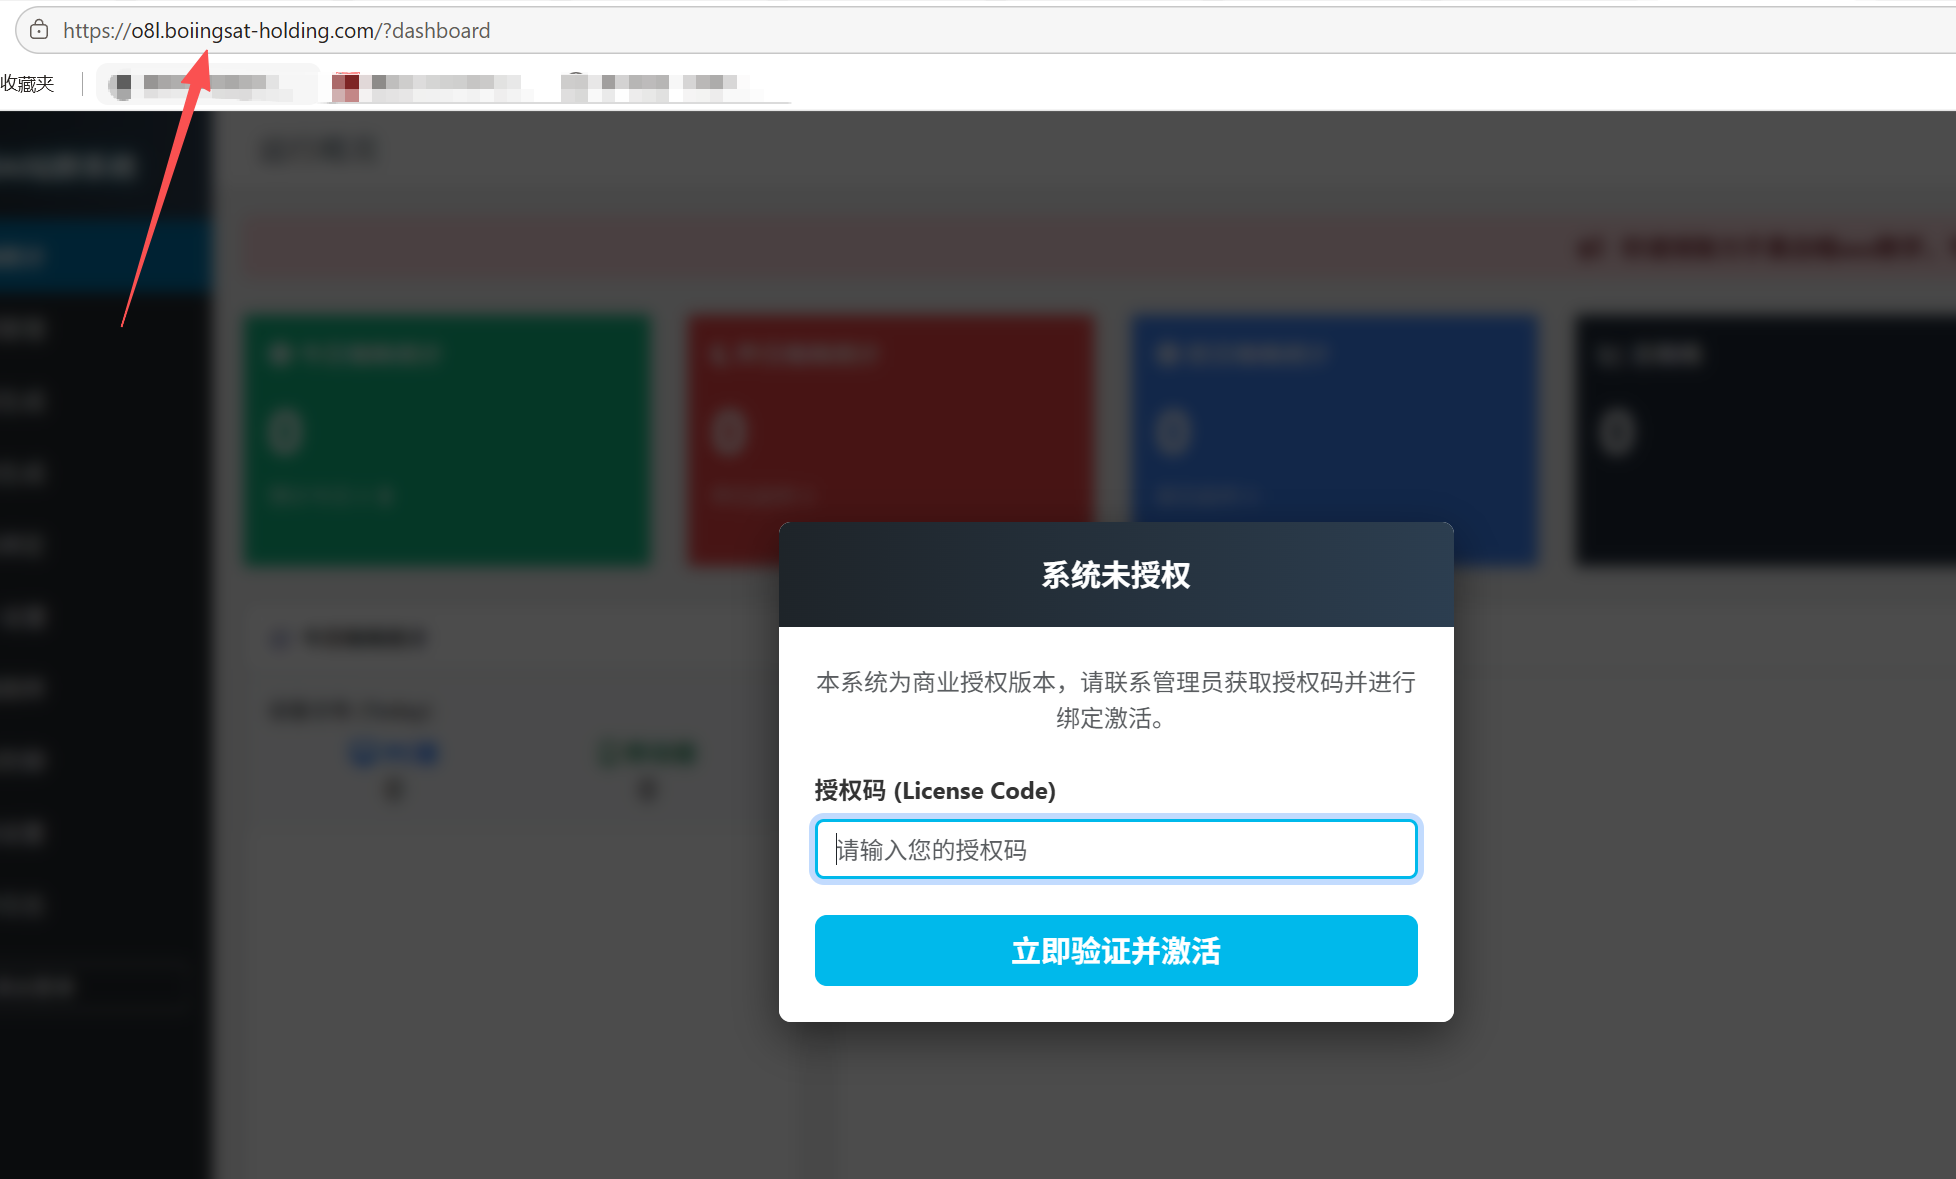1956x1179 pixels.
Task: Click the 立即验证并激活 button
Action: click(1116, 950)
